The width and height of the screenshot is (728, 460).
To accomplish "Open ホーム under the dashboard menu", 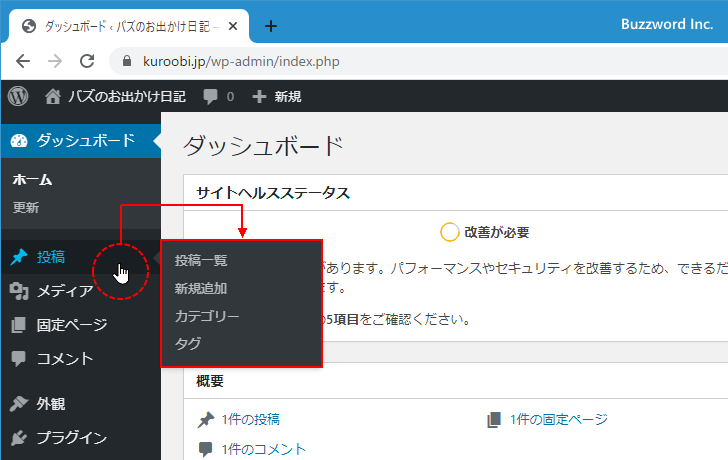I will tap(32, 180).
